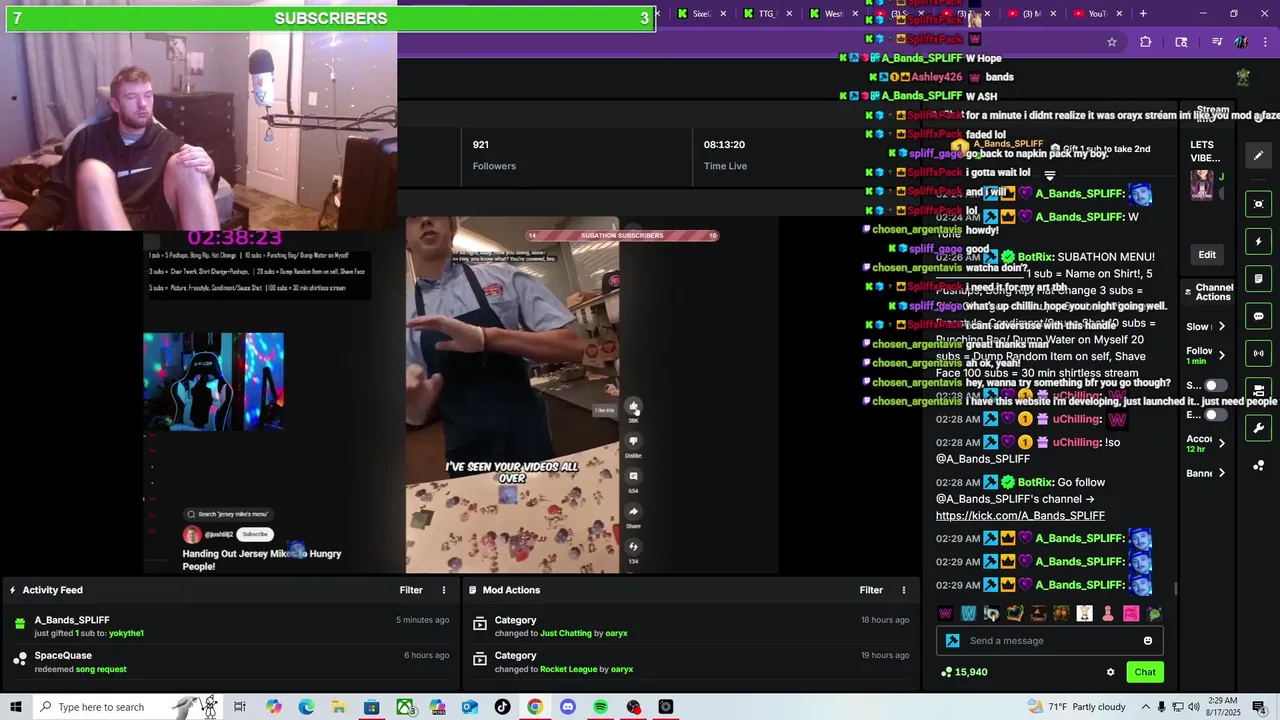1280x720 pixels.
Task: Open Microsoft Store from taskbar
Action: click(372, 707)
